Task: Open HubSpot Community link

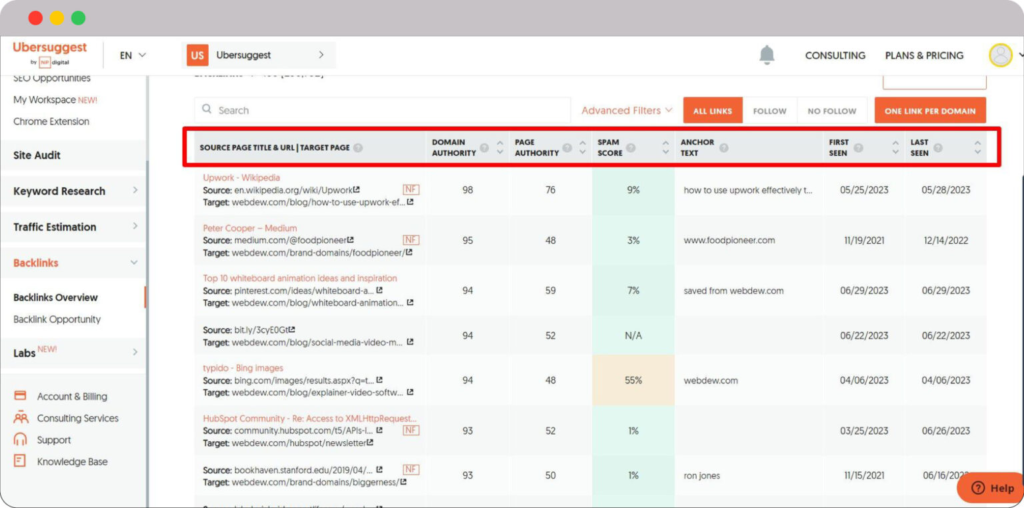Action: [x=310, y=418]
